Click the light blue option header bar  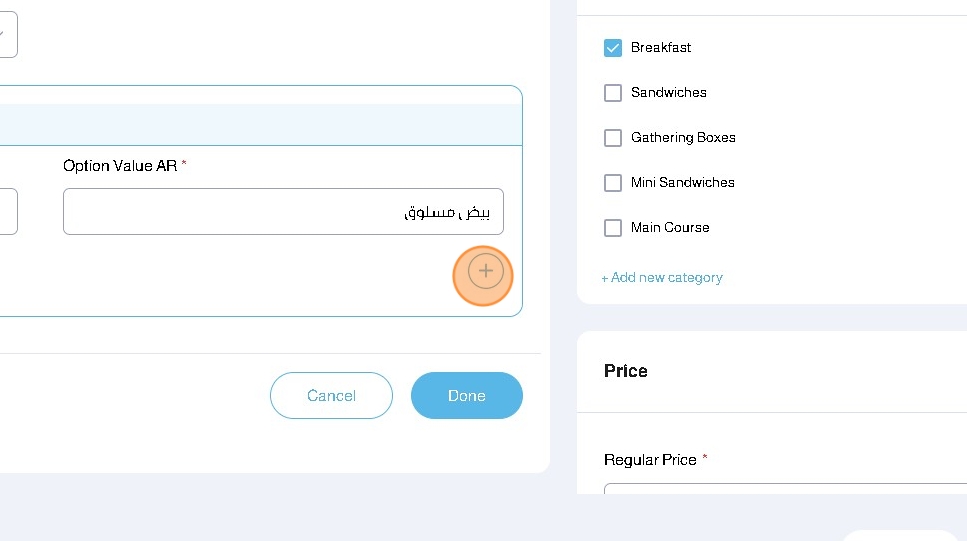coord(260,125)
